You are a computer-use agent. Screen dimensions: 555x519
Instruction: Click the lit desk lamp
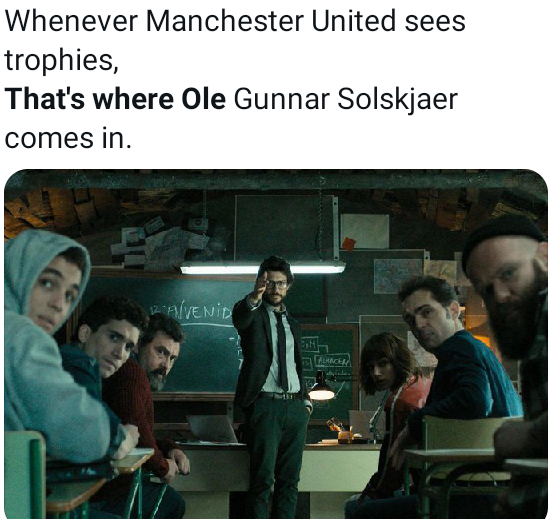click(321, 387)
